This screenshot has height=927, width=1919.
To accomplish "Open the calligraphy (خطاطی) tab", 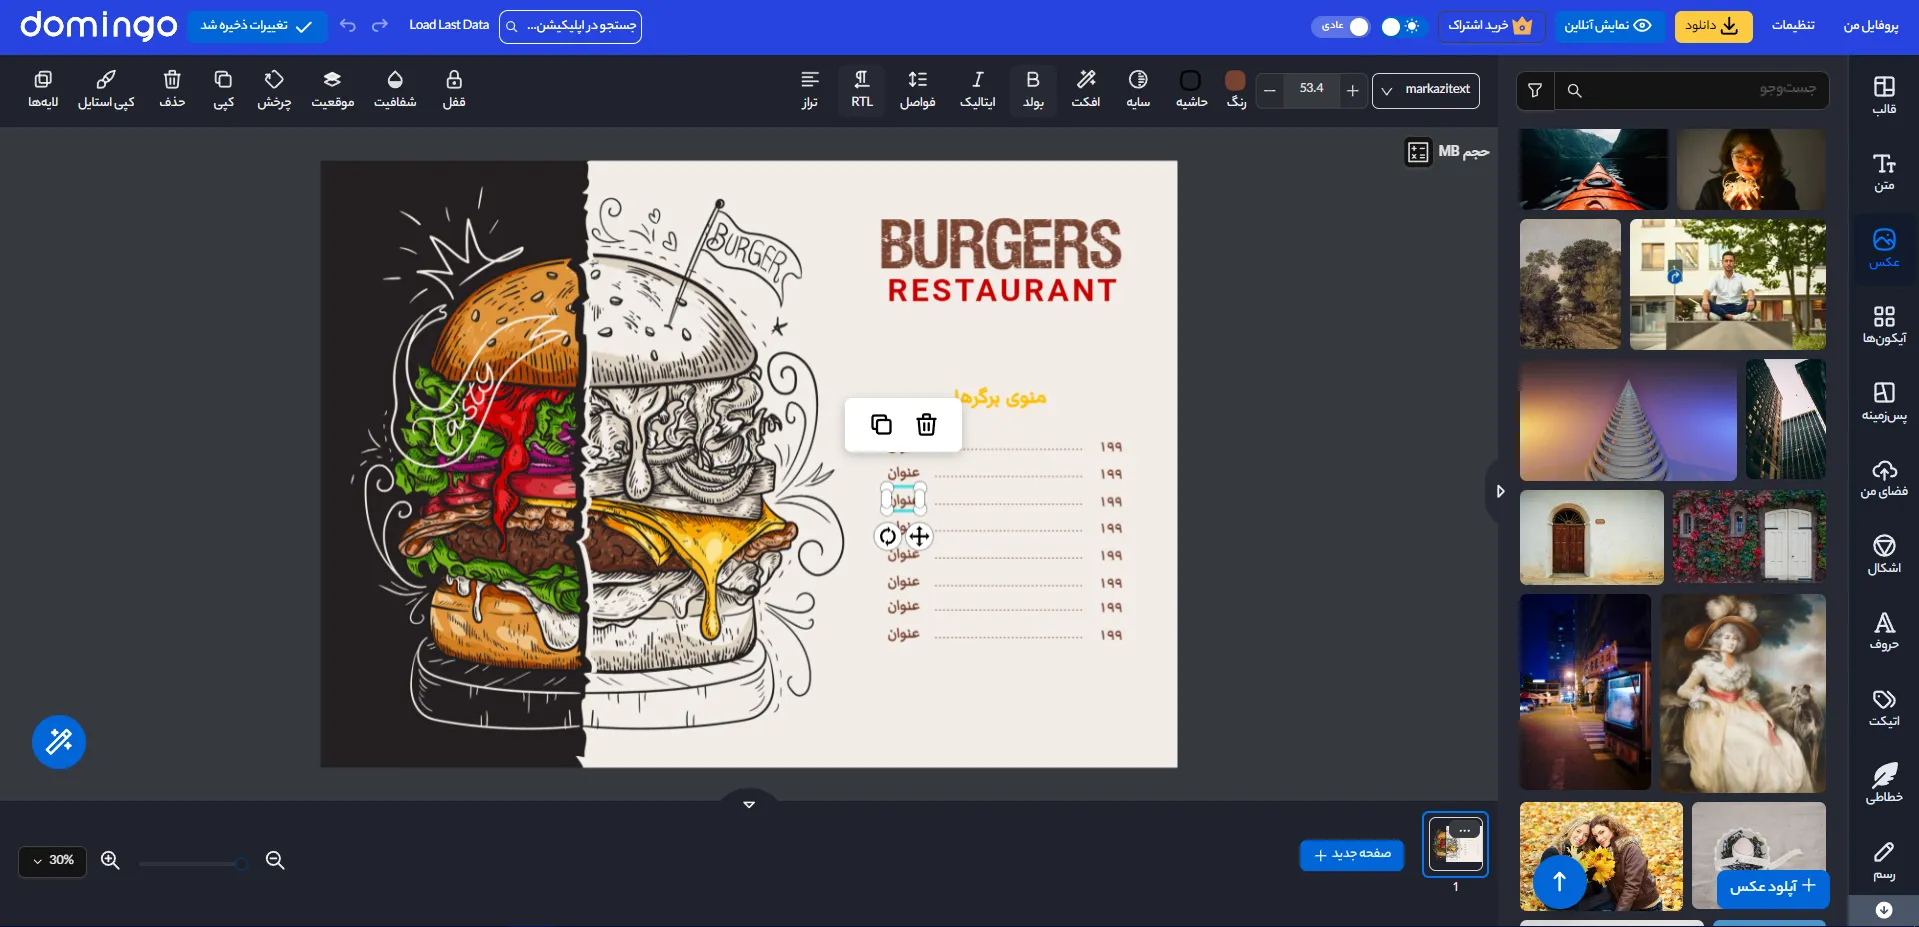I will [x=1884, y=783].
